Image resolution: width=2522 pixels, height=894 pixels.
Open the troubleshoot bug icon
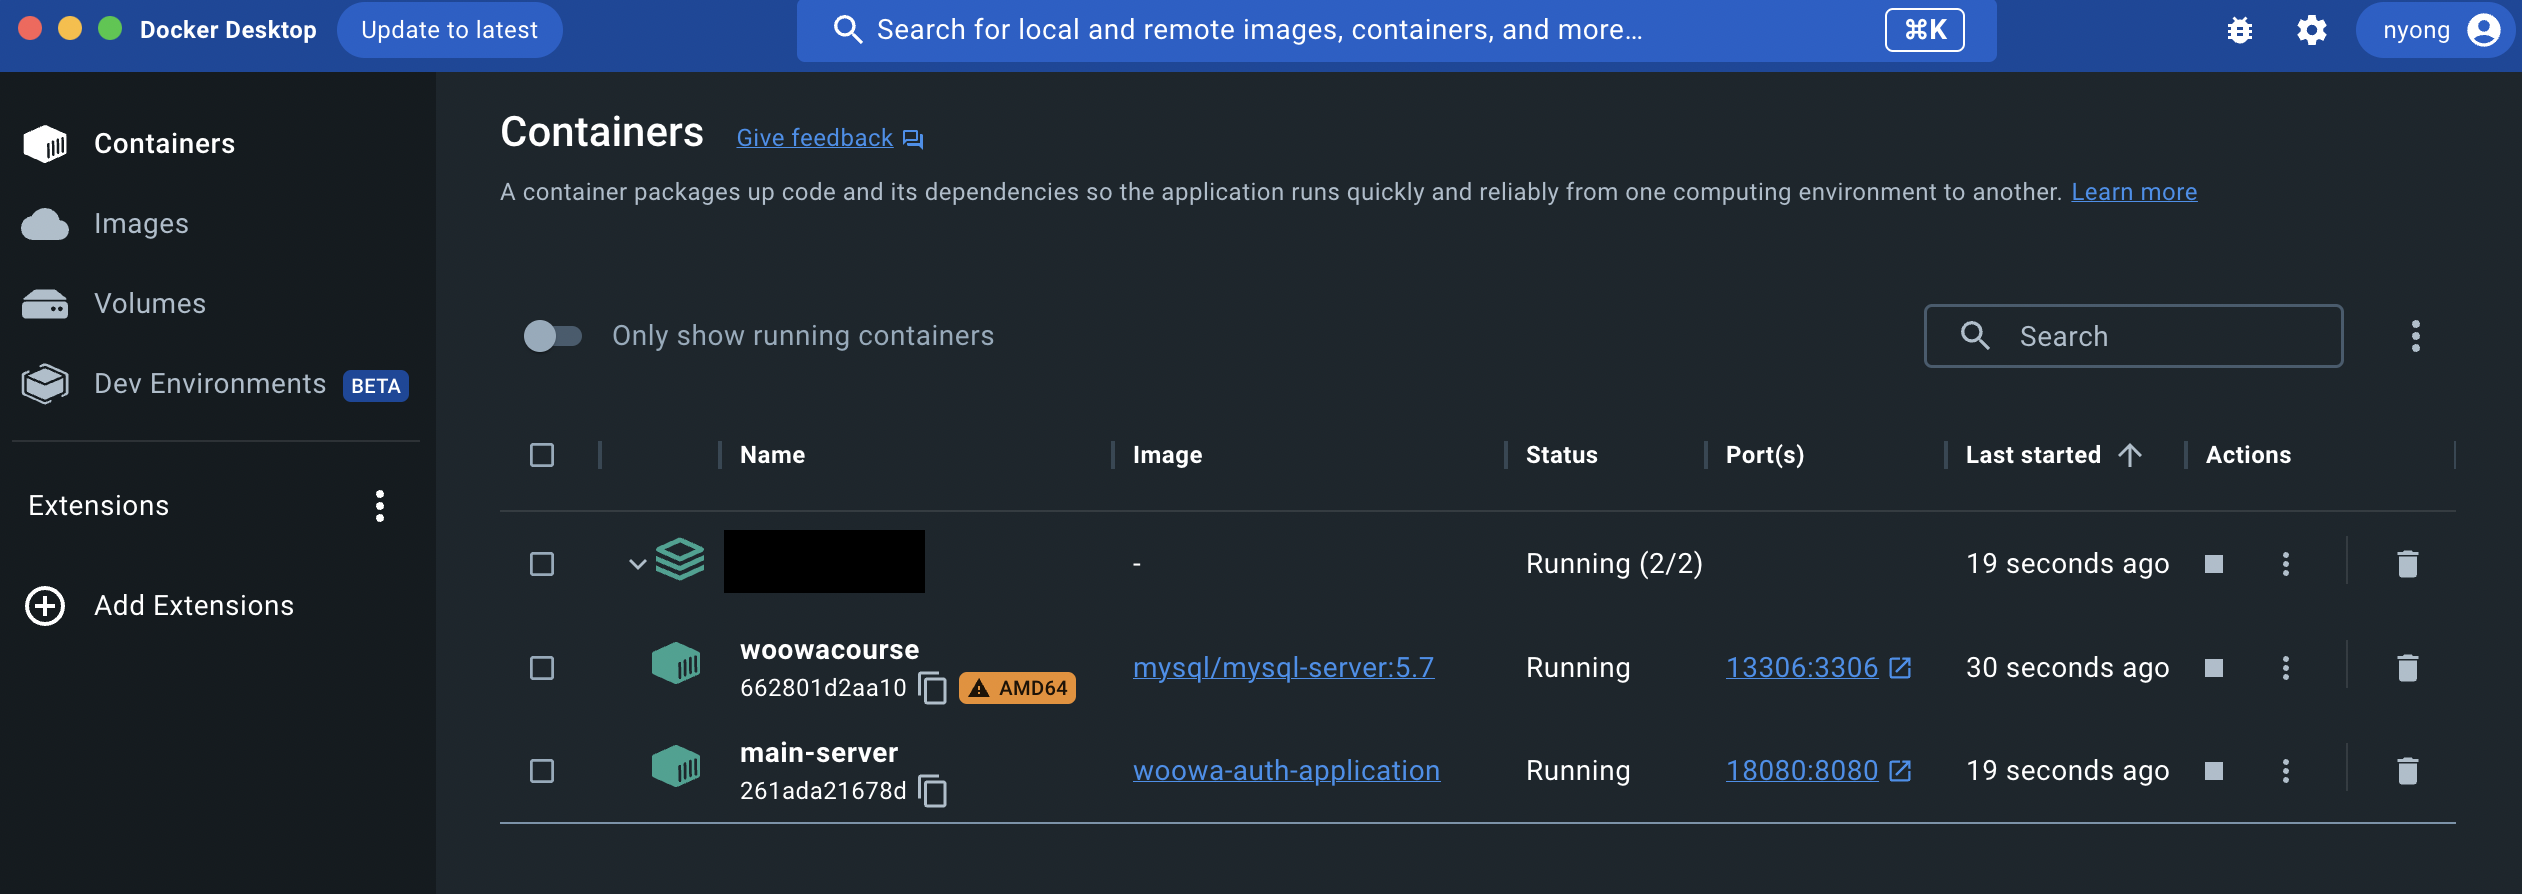click(2240, 30)
